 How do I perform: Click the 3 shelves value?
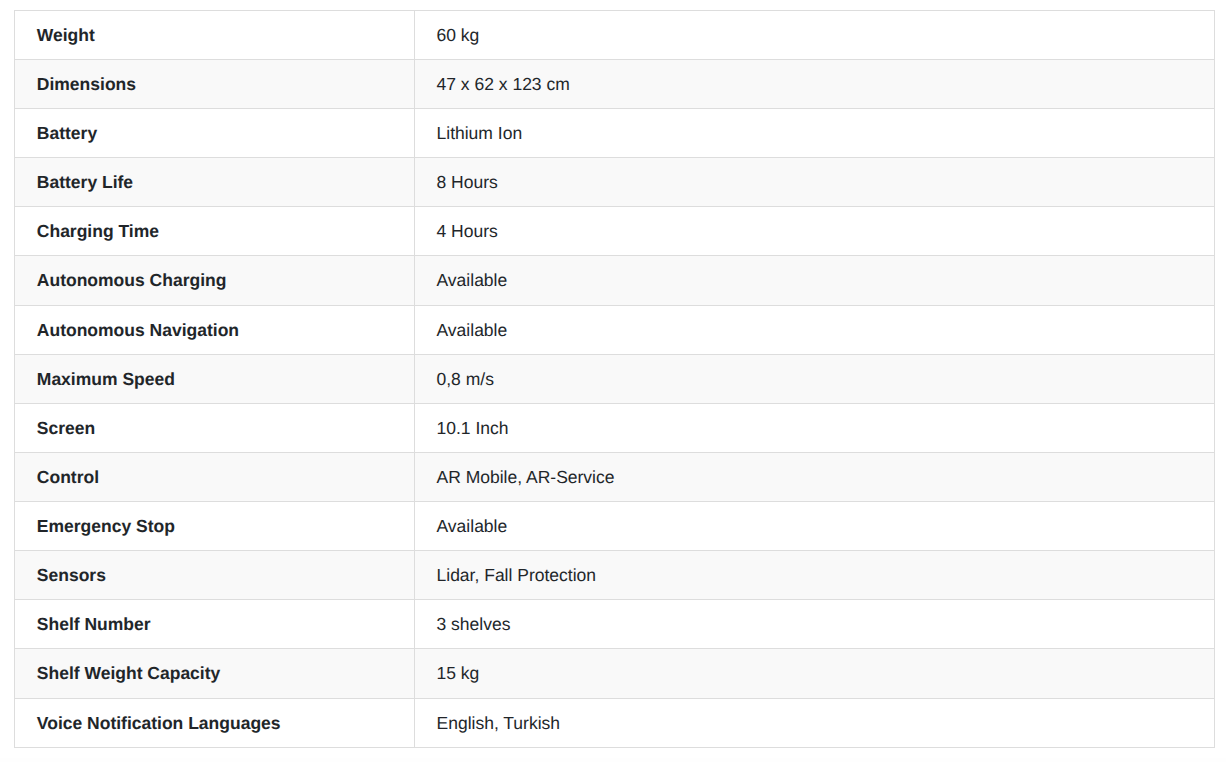[473, 624]
